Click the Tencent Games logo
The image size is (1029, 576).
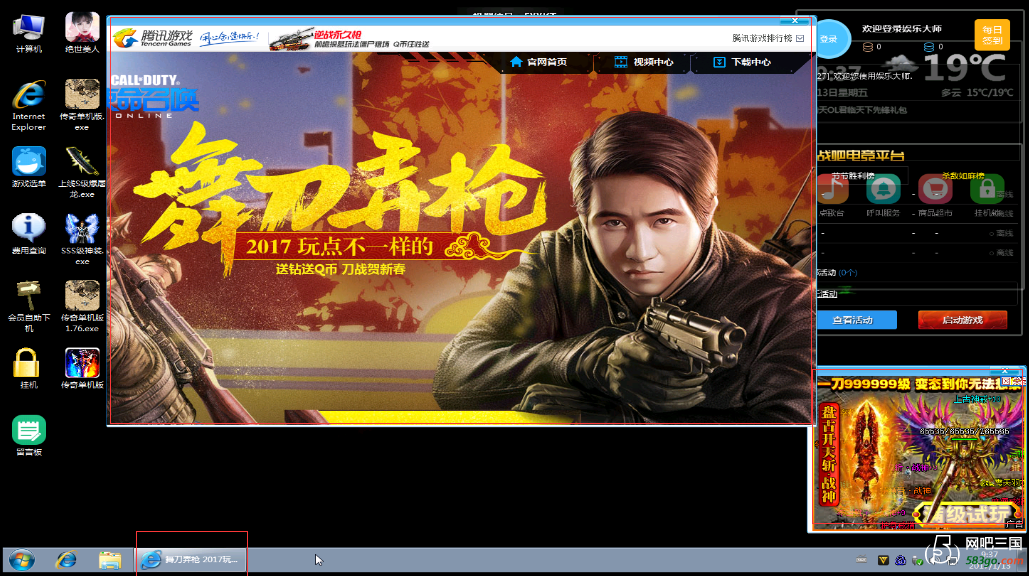pyautogui.click(x=153, y=38)
